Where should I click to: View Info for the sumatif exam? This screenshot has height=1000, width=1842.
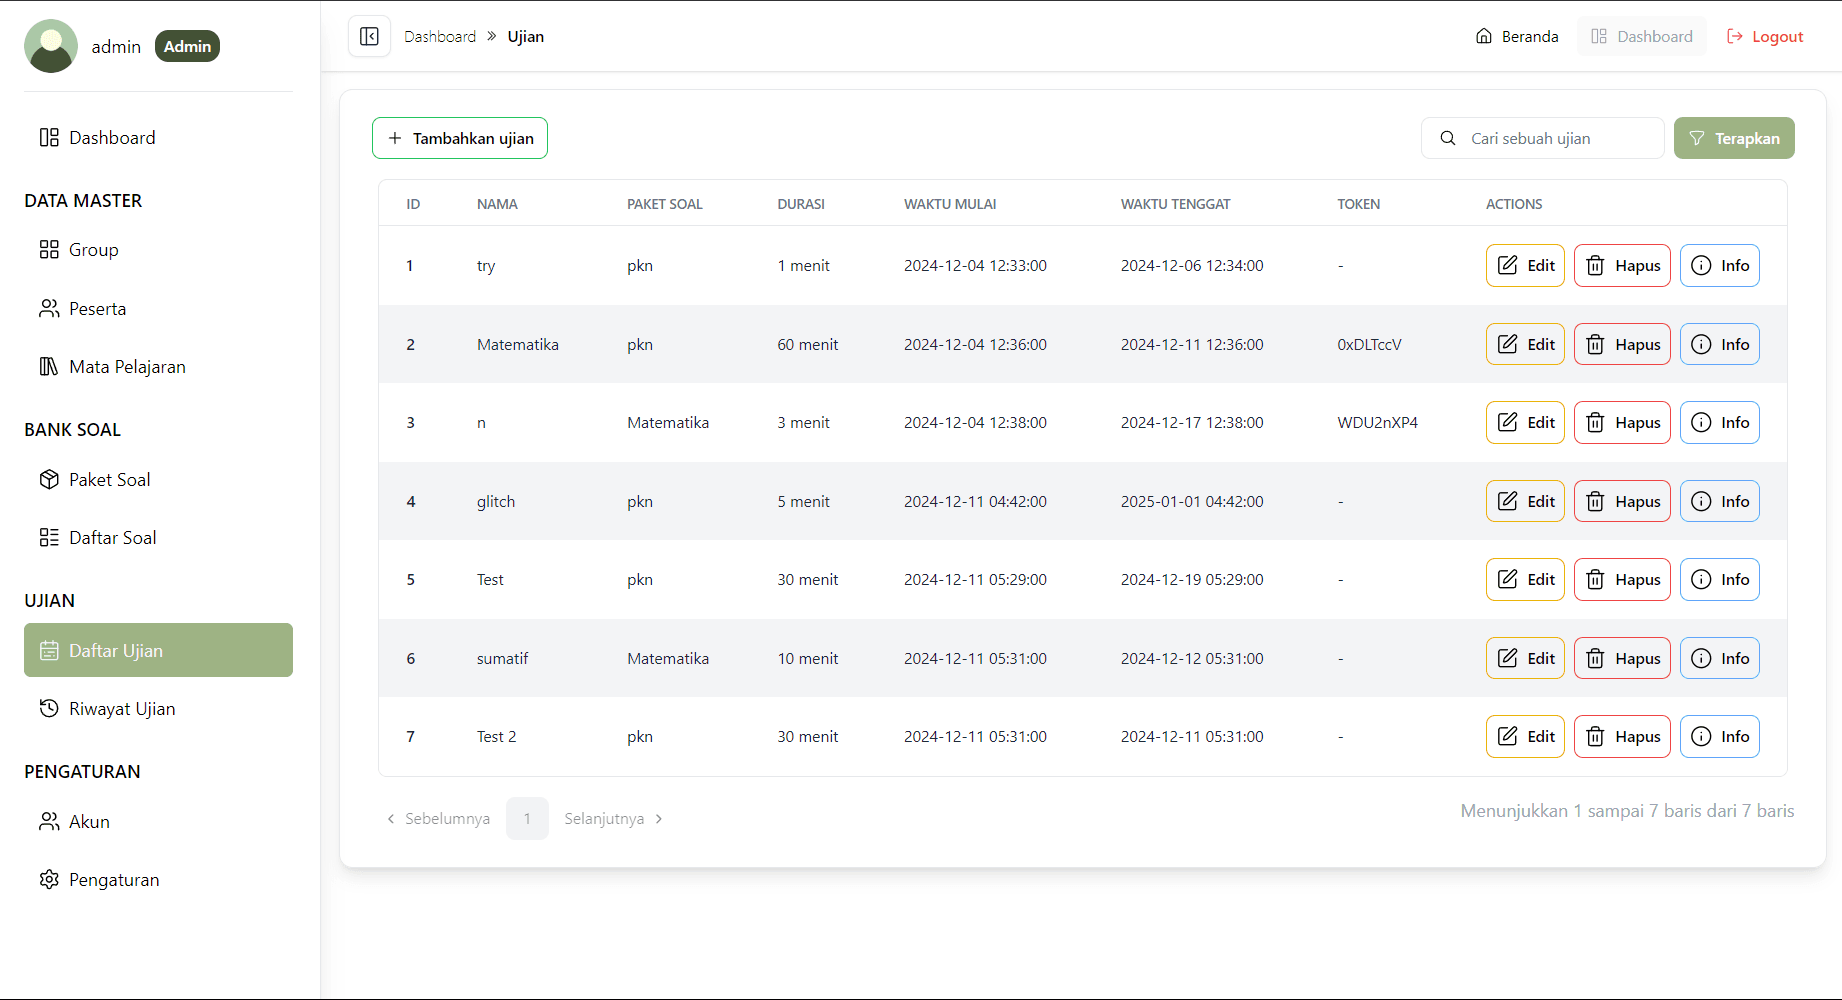[1719, 658]
